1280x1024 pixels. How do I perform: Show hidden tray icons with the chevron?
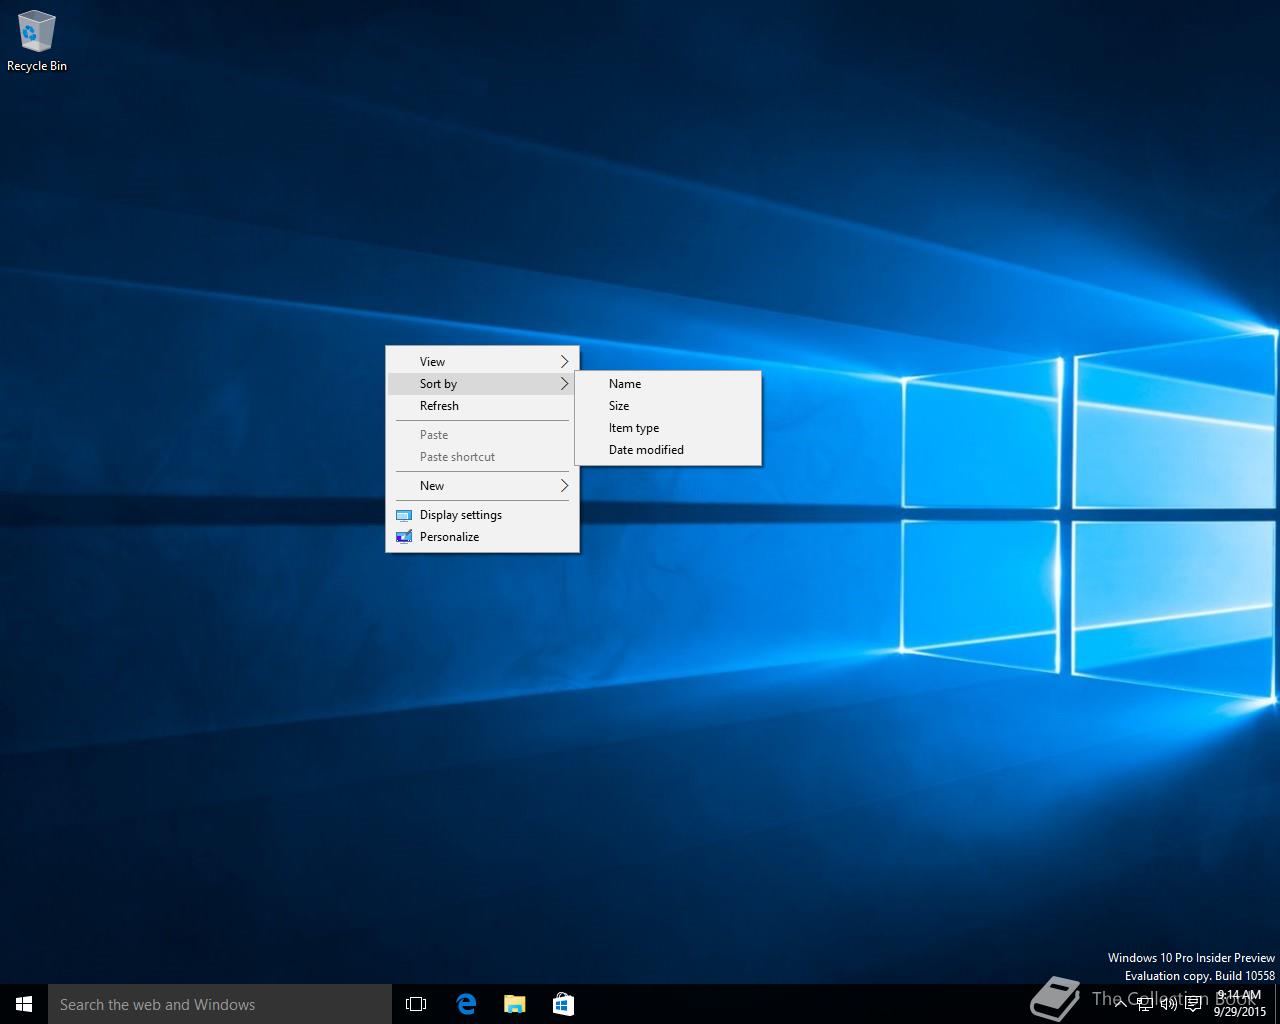pos(1120,1004)
